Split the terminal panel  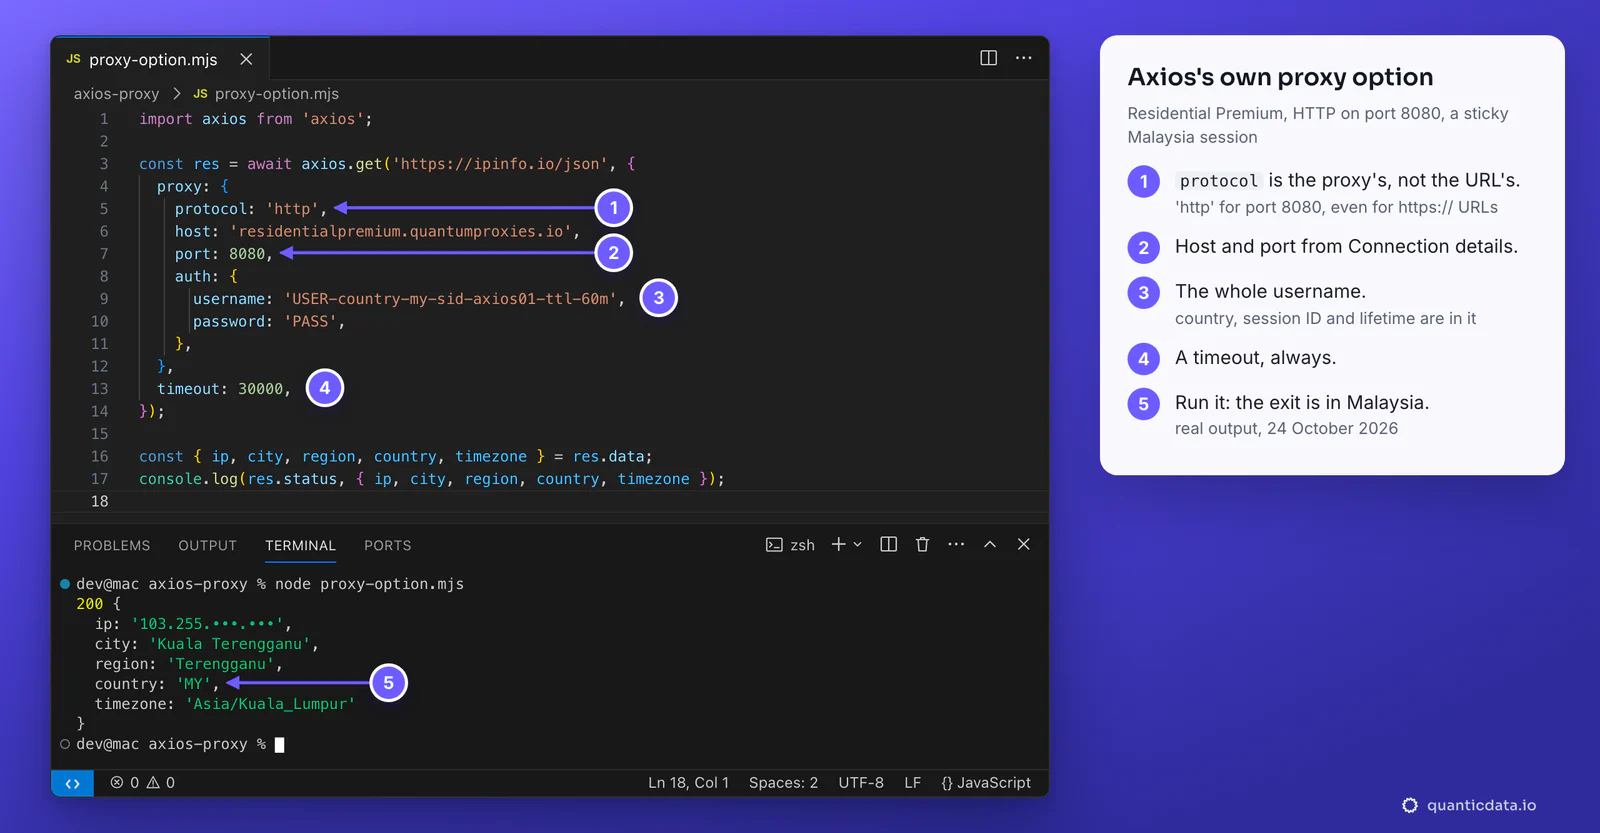pos(888,544)
